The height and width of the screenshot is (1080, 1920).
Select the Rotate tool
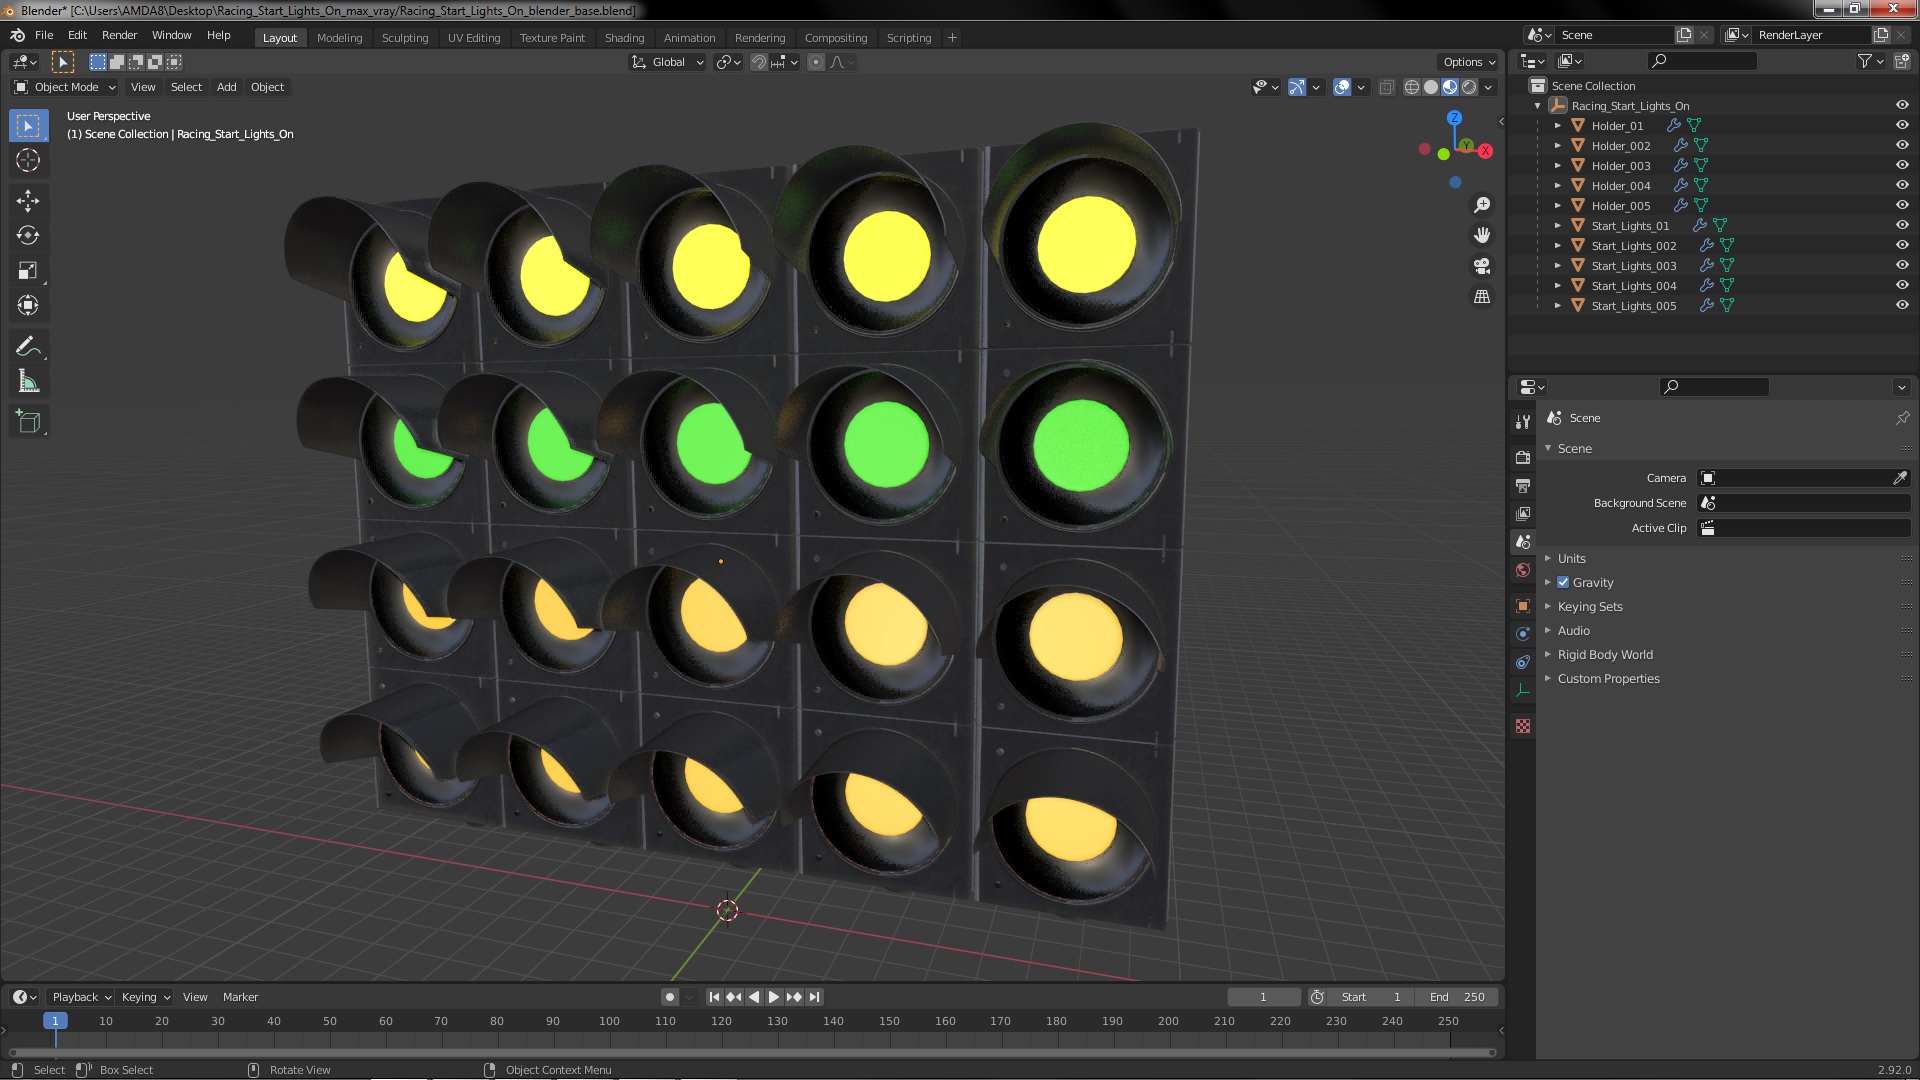(28, 236)
